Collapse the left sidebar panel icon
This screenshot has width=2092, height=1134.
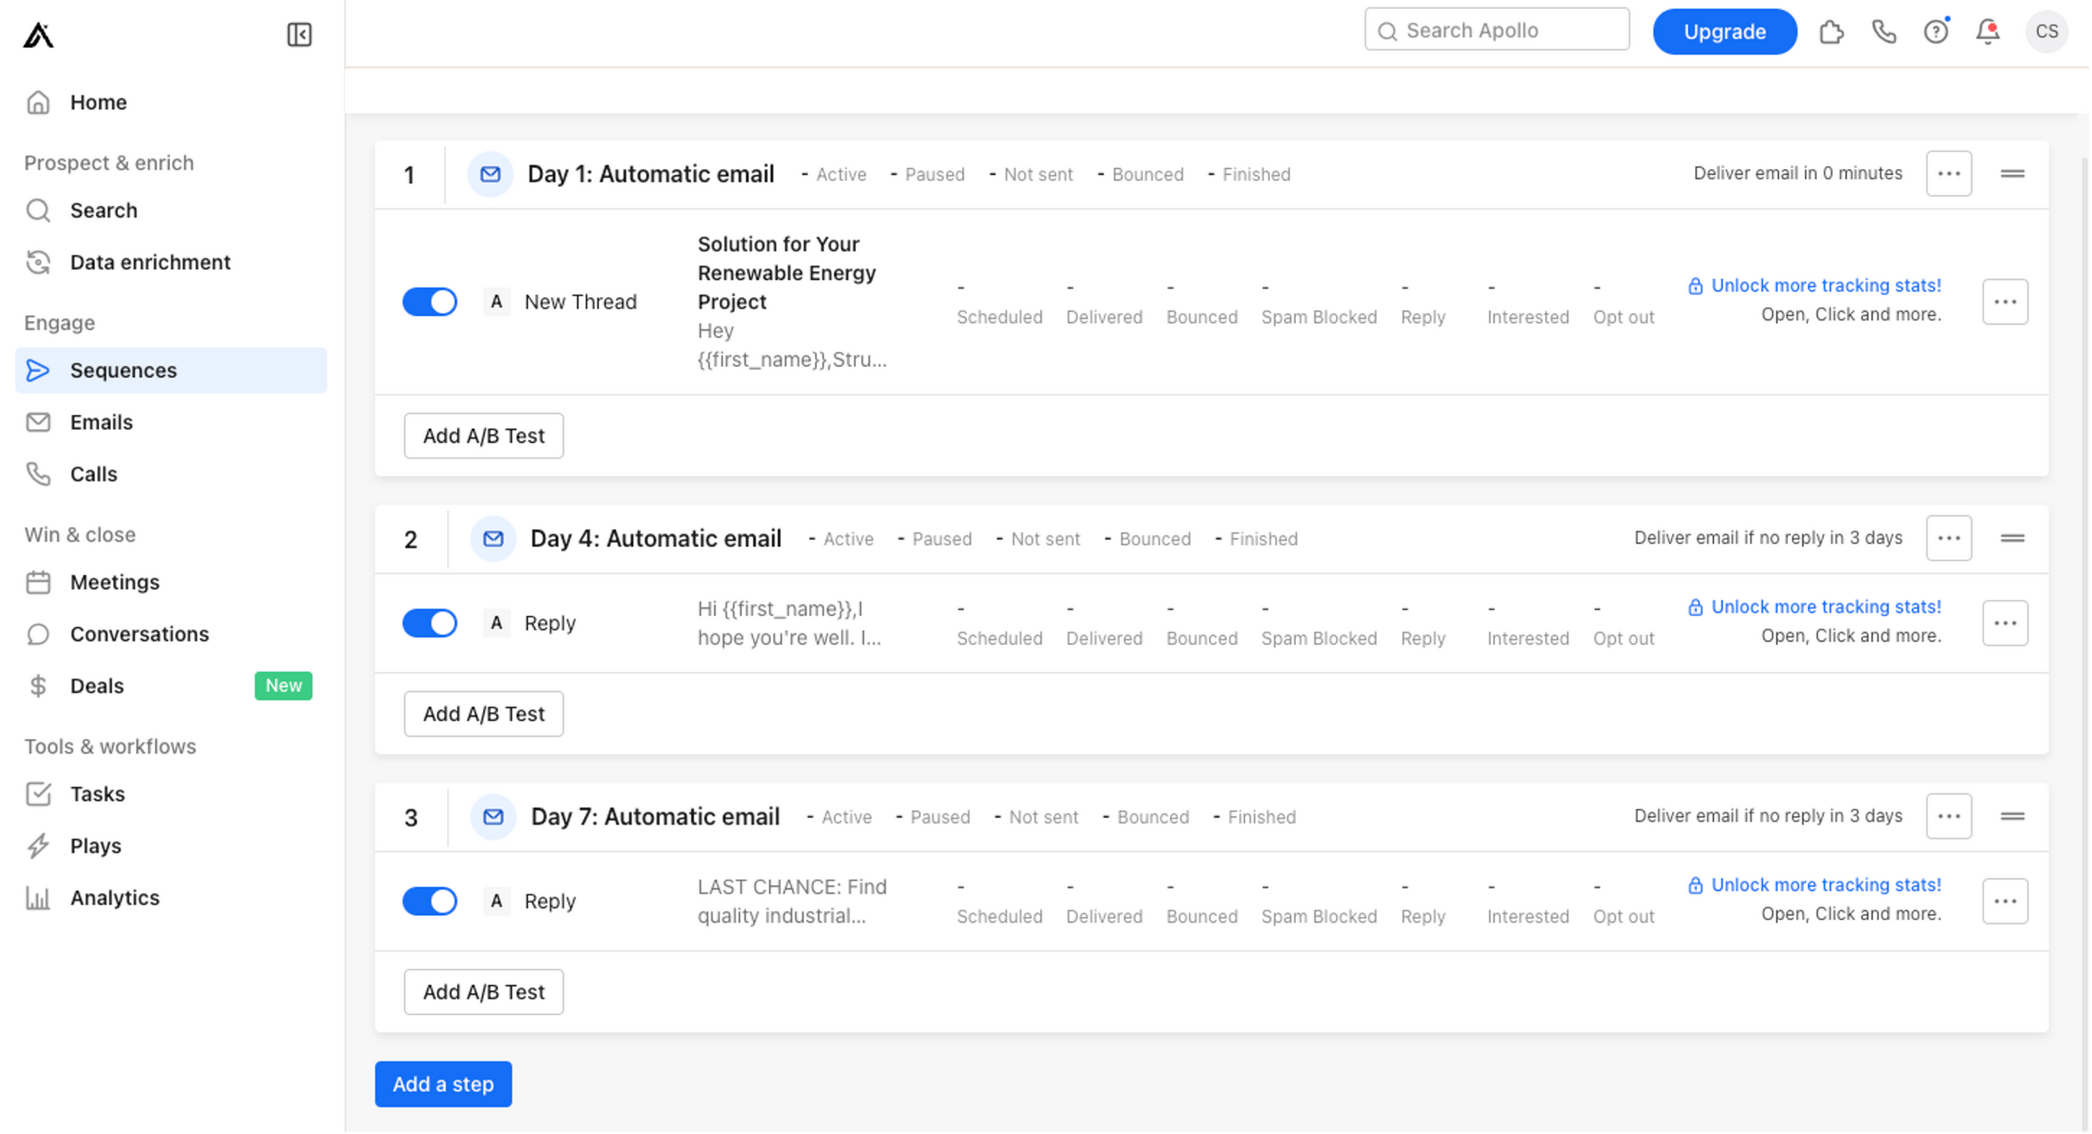click(x=299, y=35)
